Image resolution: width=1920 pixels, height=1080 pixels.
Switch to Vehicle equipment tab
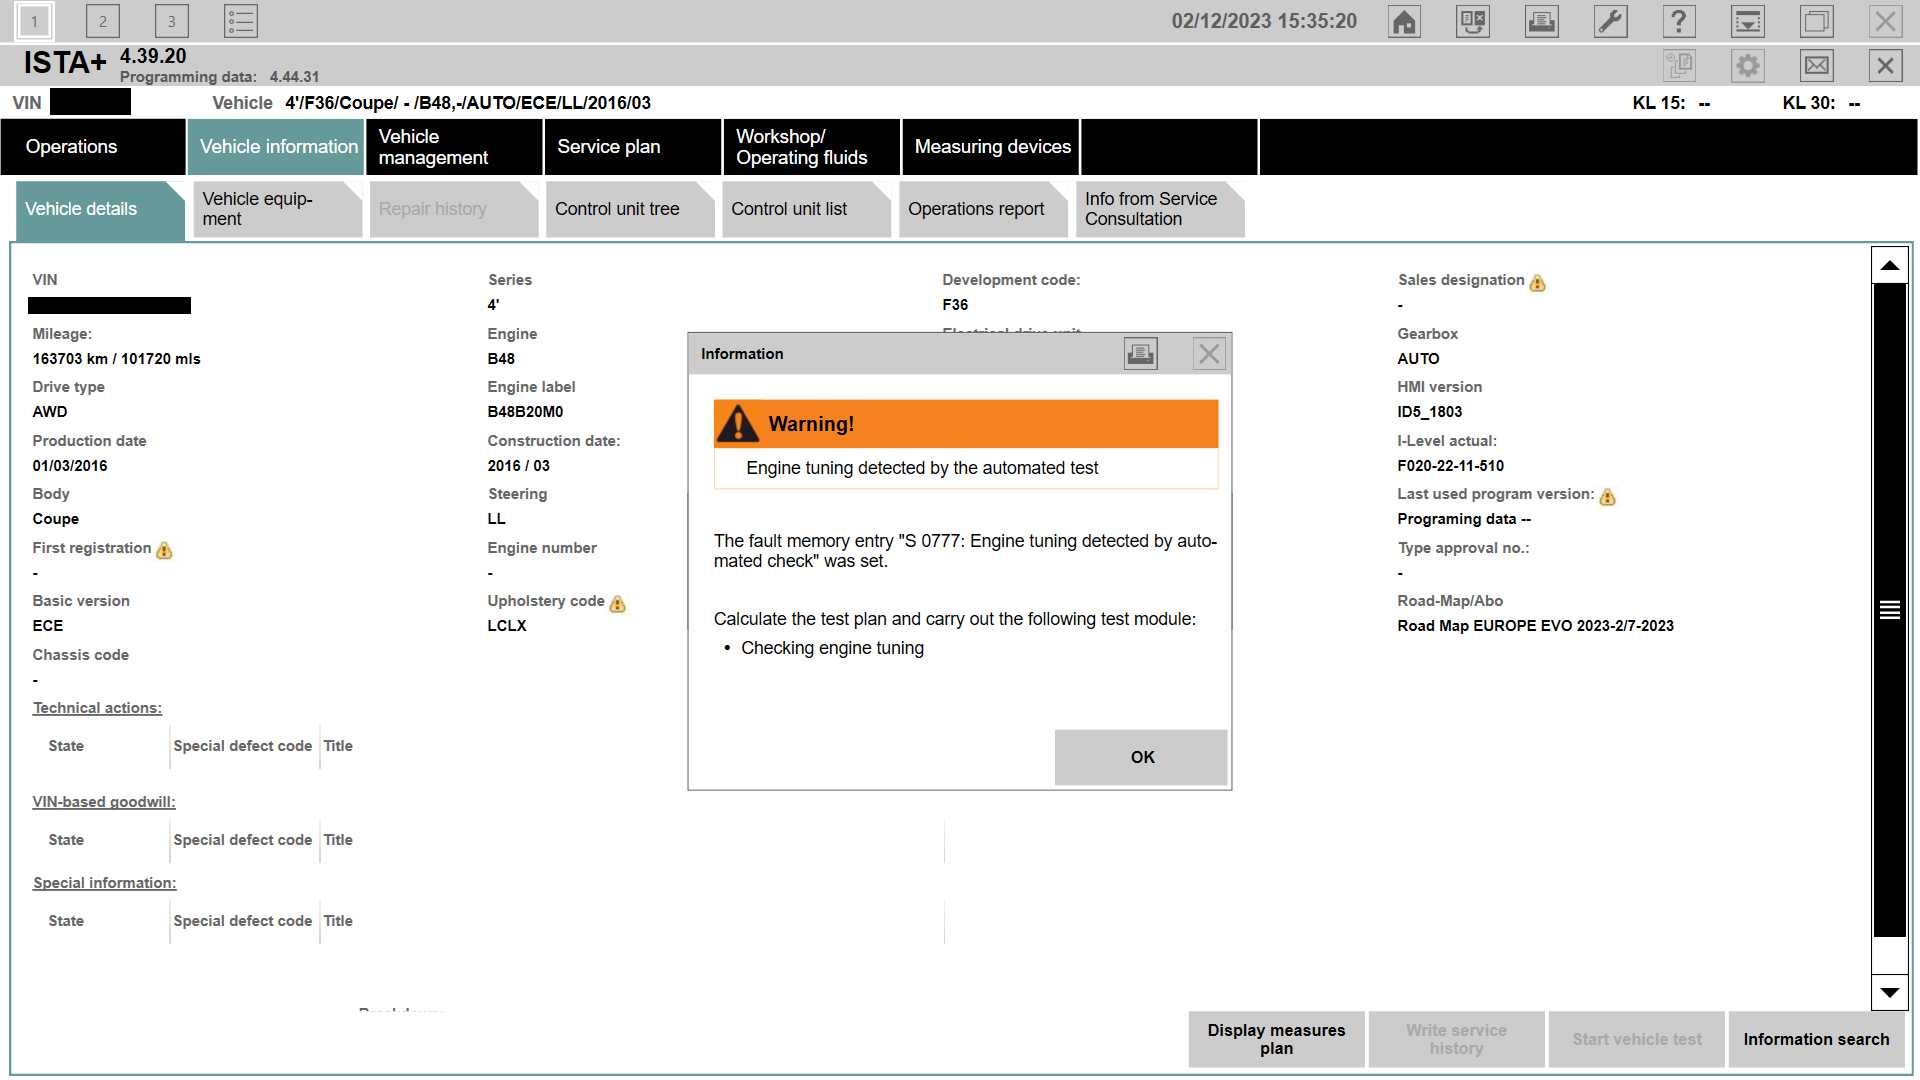pyautogui.click(x=277, y=209)
